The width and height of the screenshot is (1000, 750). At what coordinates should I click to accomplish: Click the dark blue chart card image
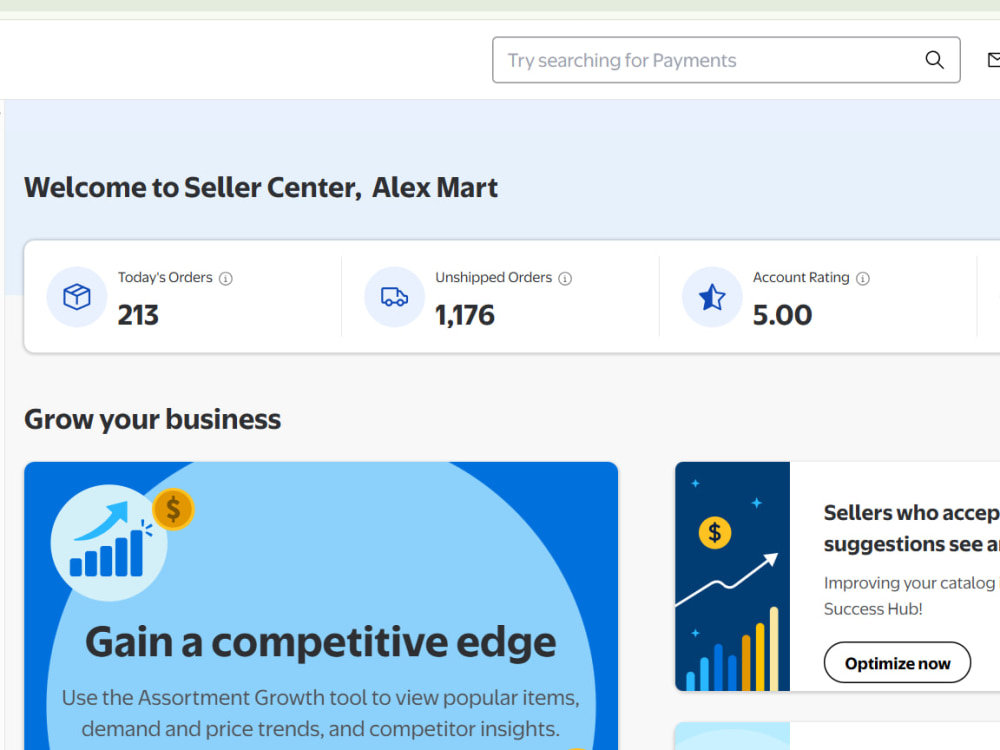(x=732, y=577)
